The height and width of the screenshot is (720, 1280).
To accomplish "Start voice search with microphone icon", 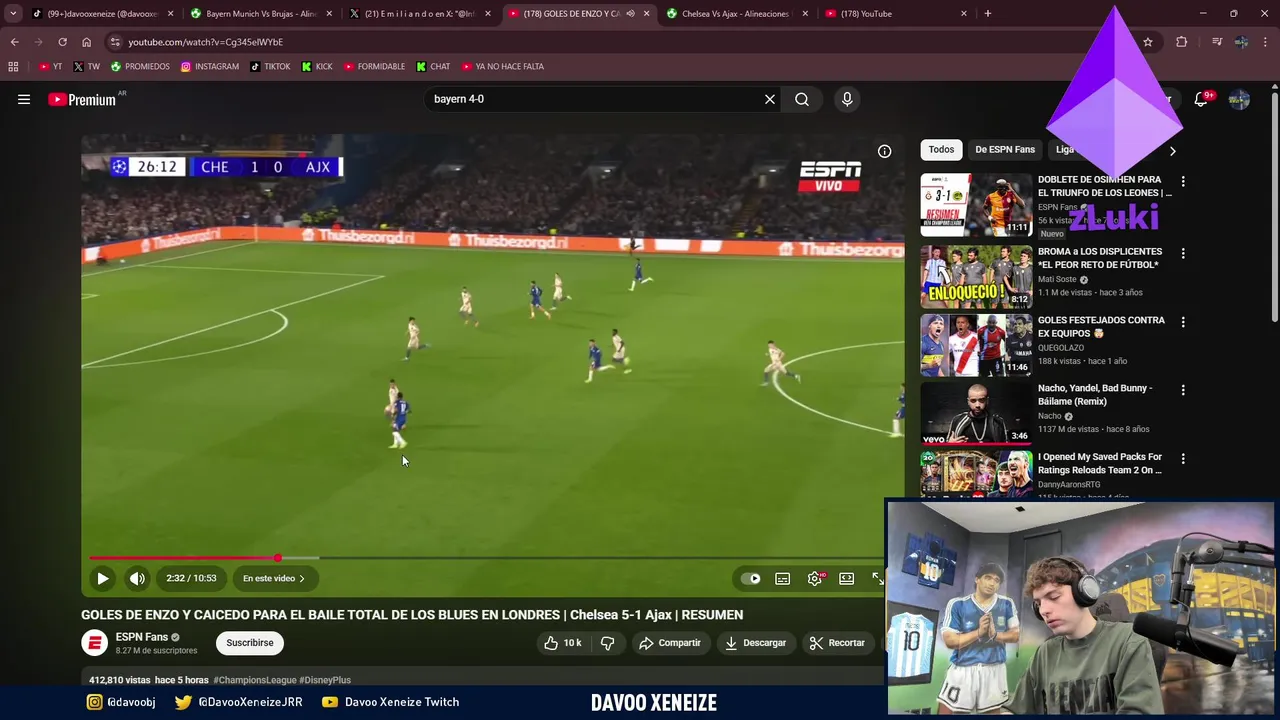I will (847, 99).
